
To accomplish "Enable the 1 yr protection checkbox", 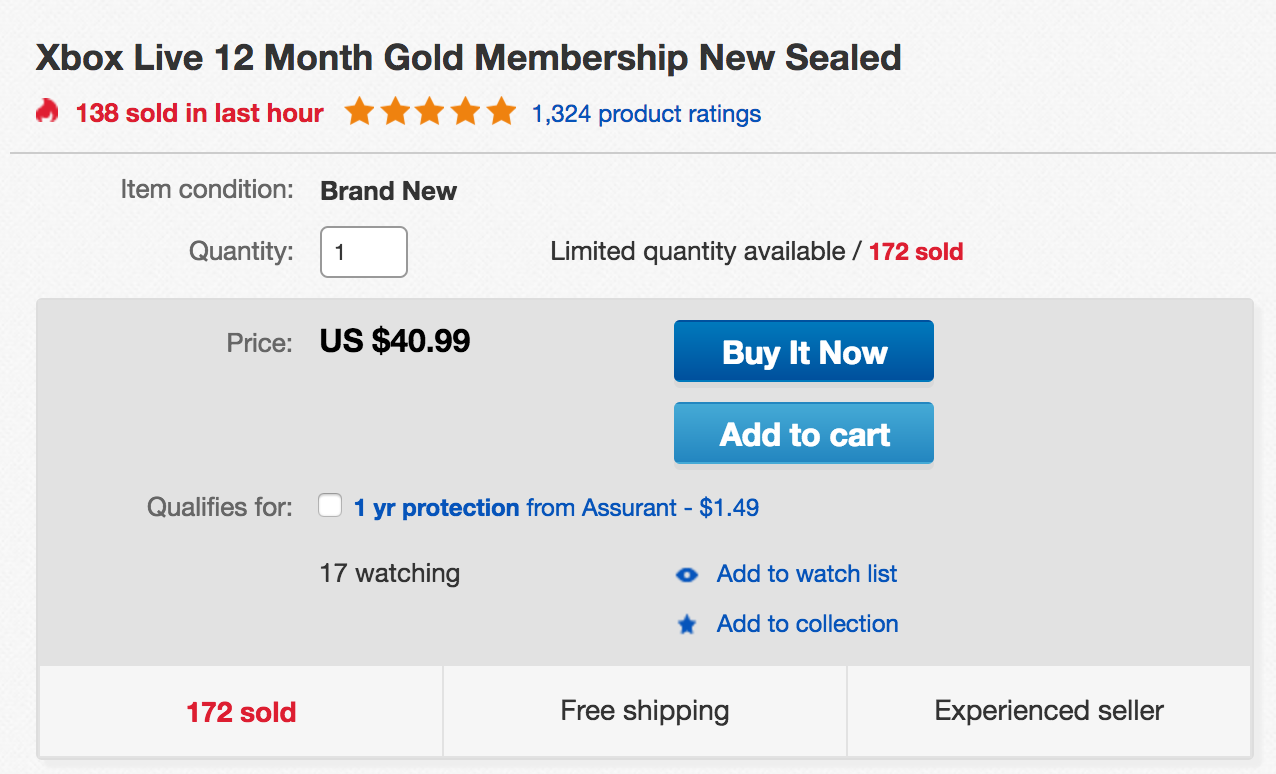I will 330,506.
